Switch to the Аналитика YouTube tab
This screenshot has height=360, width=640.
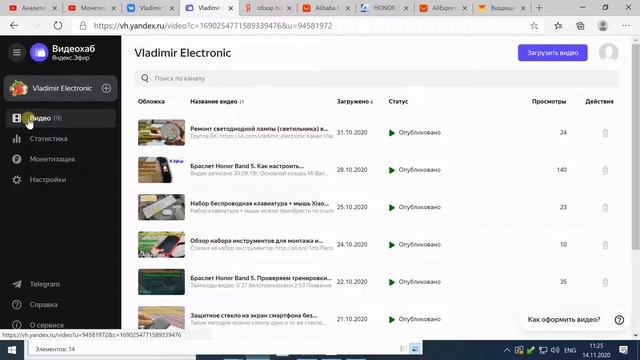(32, 8)
